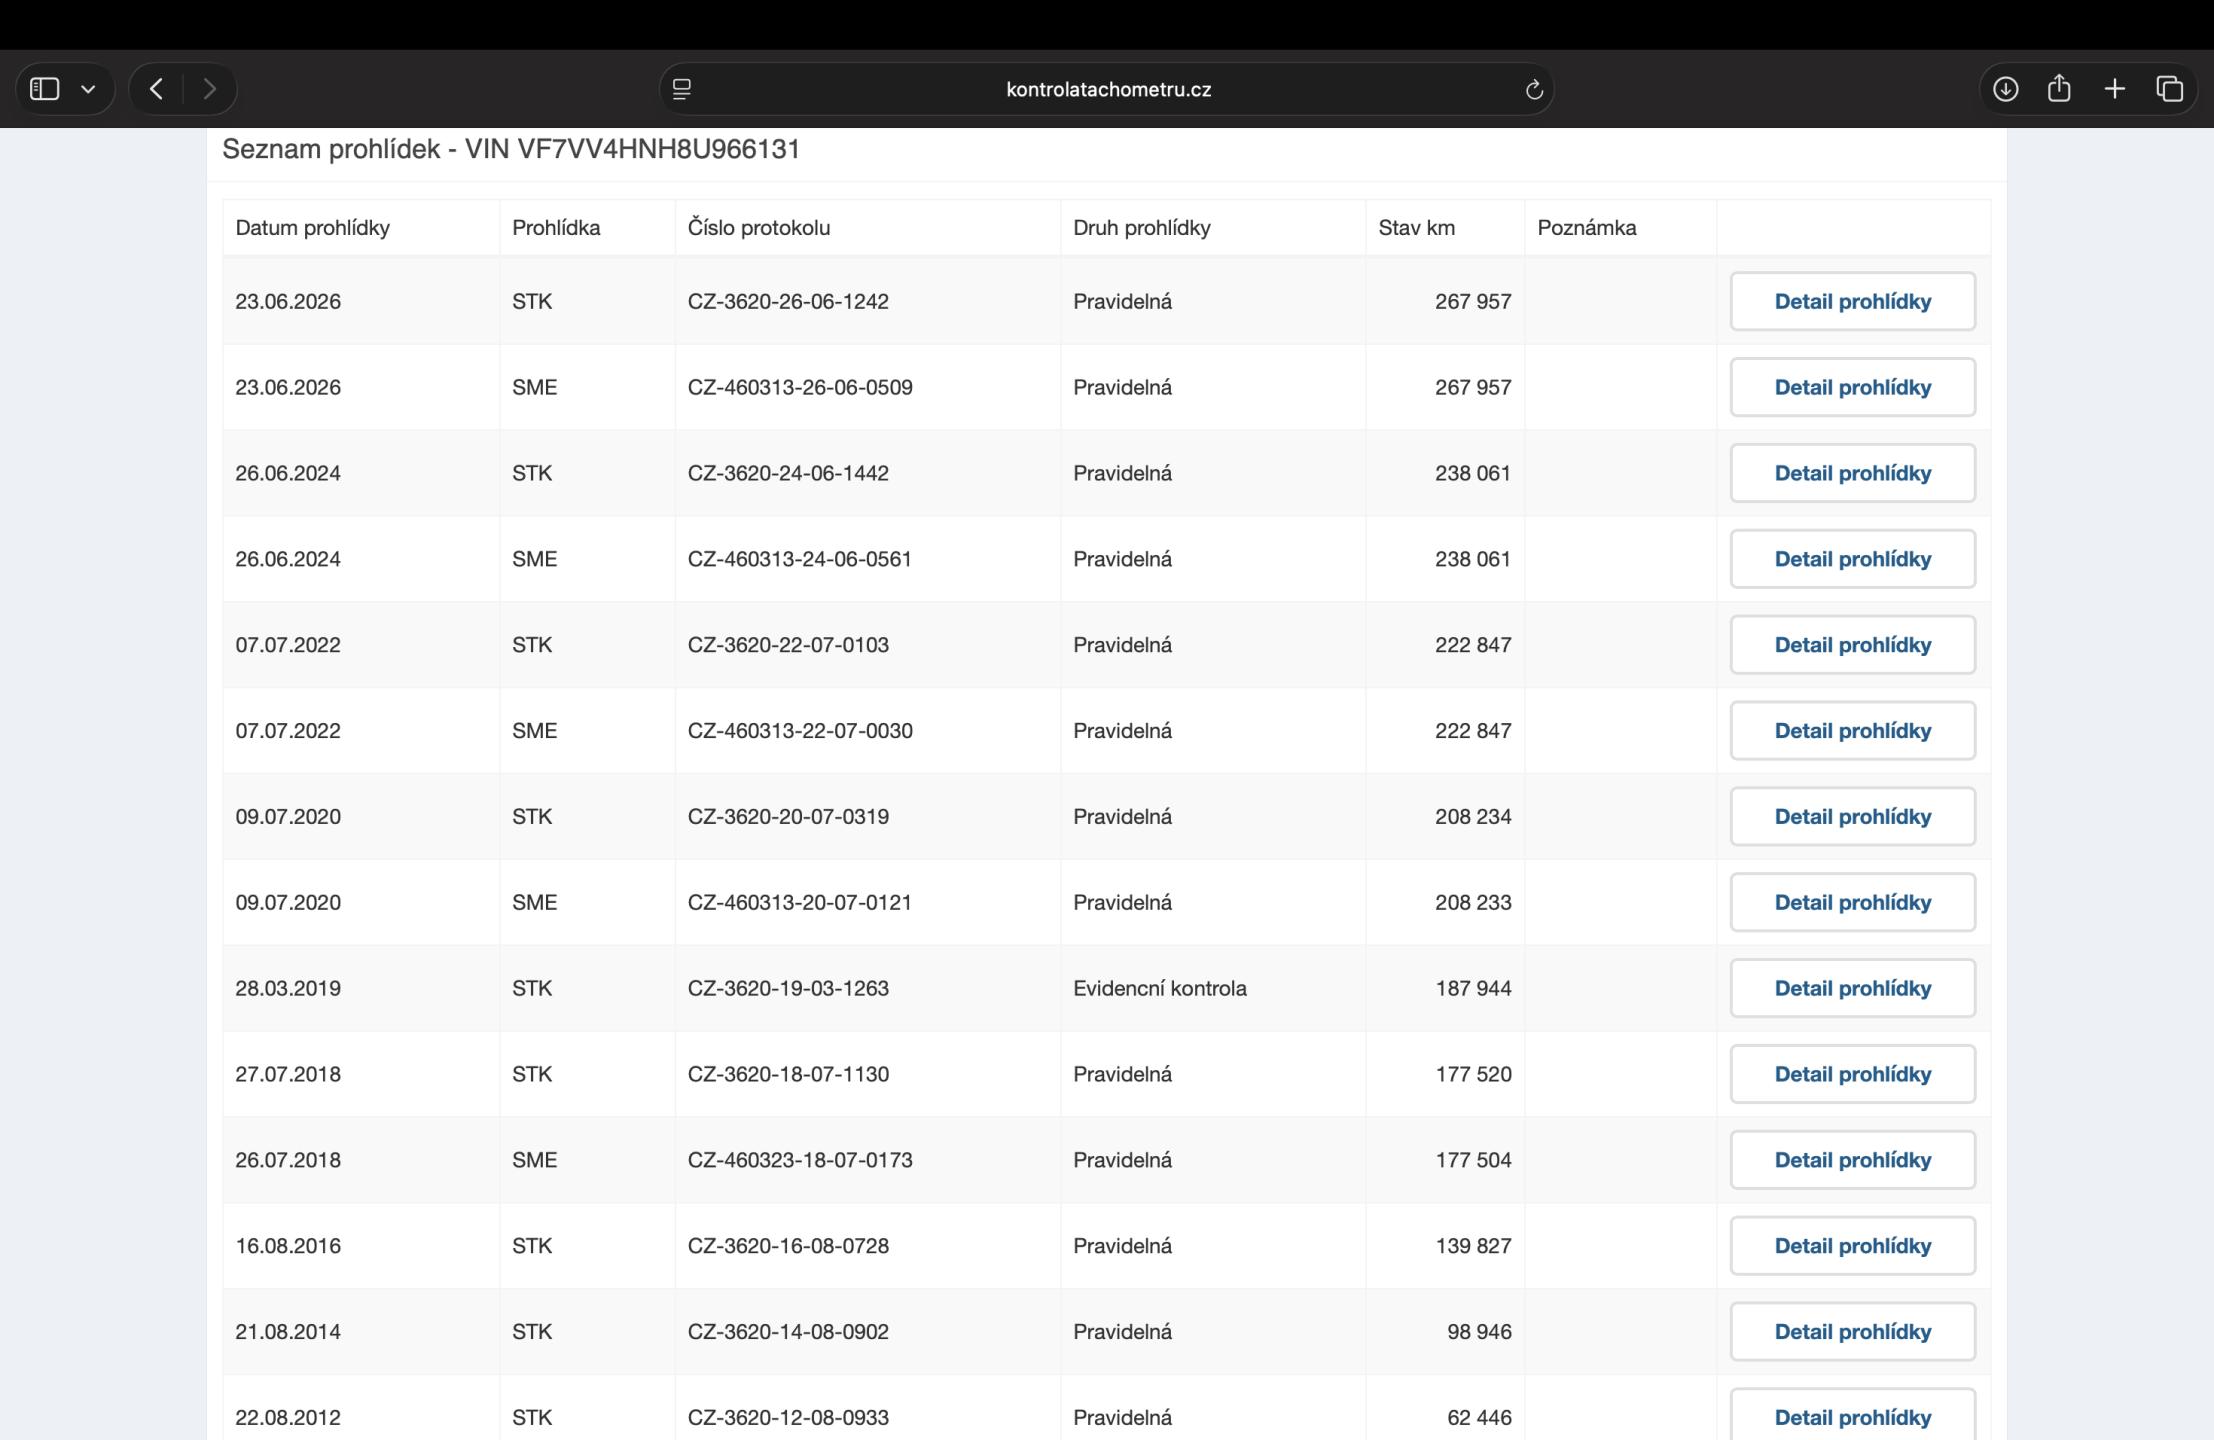Click the date 27.07.2018
Image resolution: width=2214 pixels, height=1440 pixels.
pos(288,1074)
